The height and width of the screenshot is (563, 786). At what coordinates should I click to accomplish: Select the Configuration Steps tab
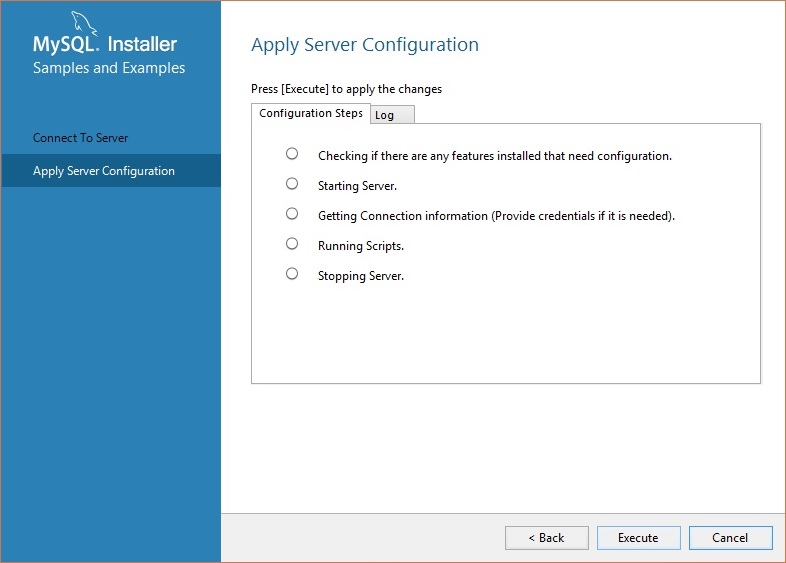[x=311, y=113]
